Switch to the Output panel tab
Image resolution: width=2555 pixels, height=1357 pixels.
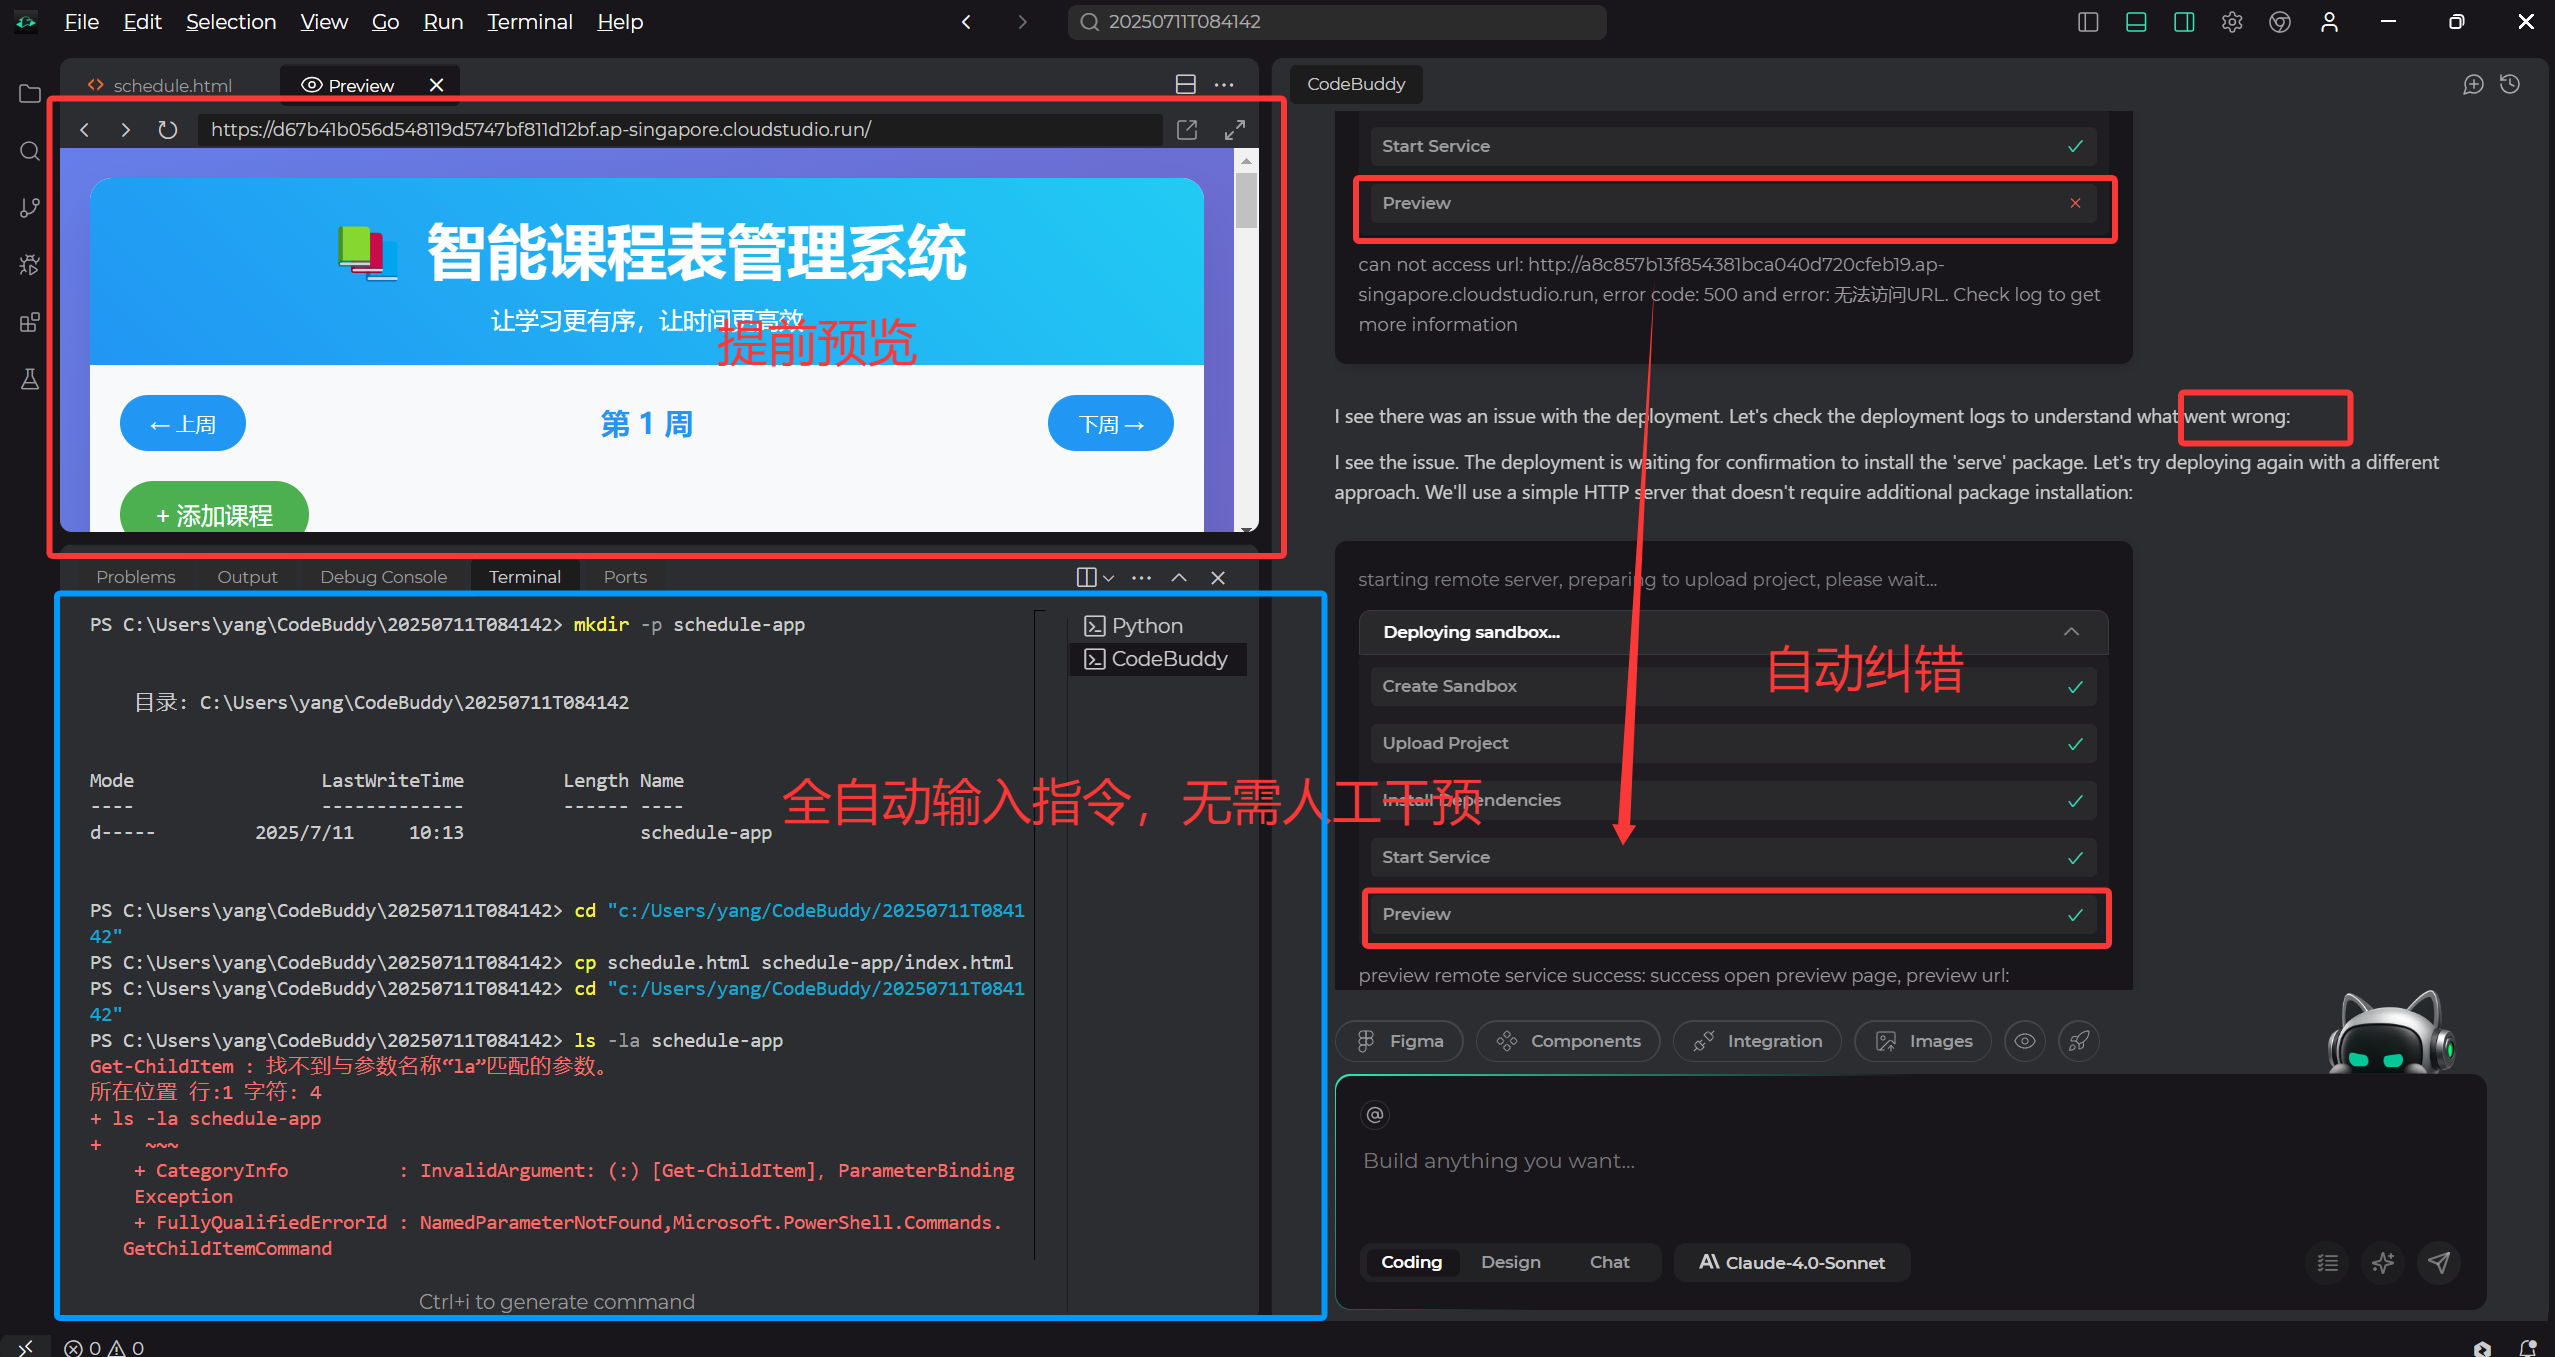click(247, 577)
